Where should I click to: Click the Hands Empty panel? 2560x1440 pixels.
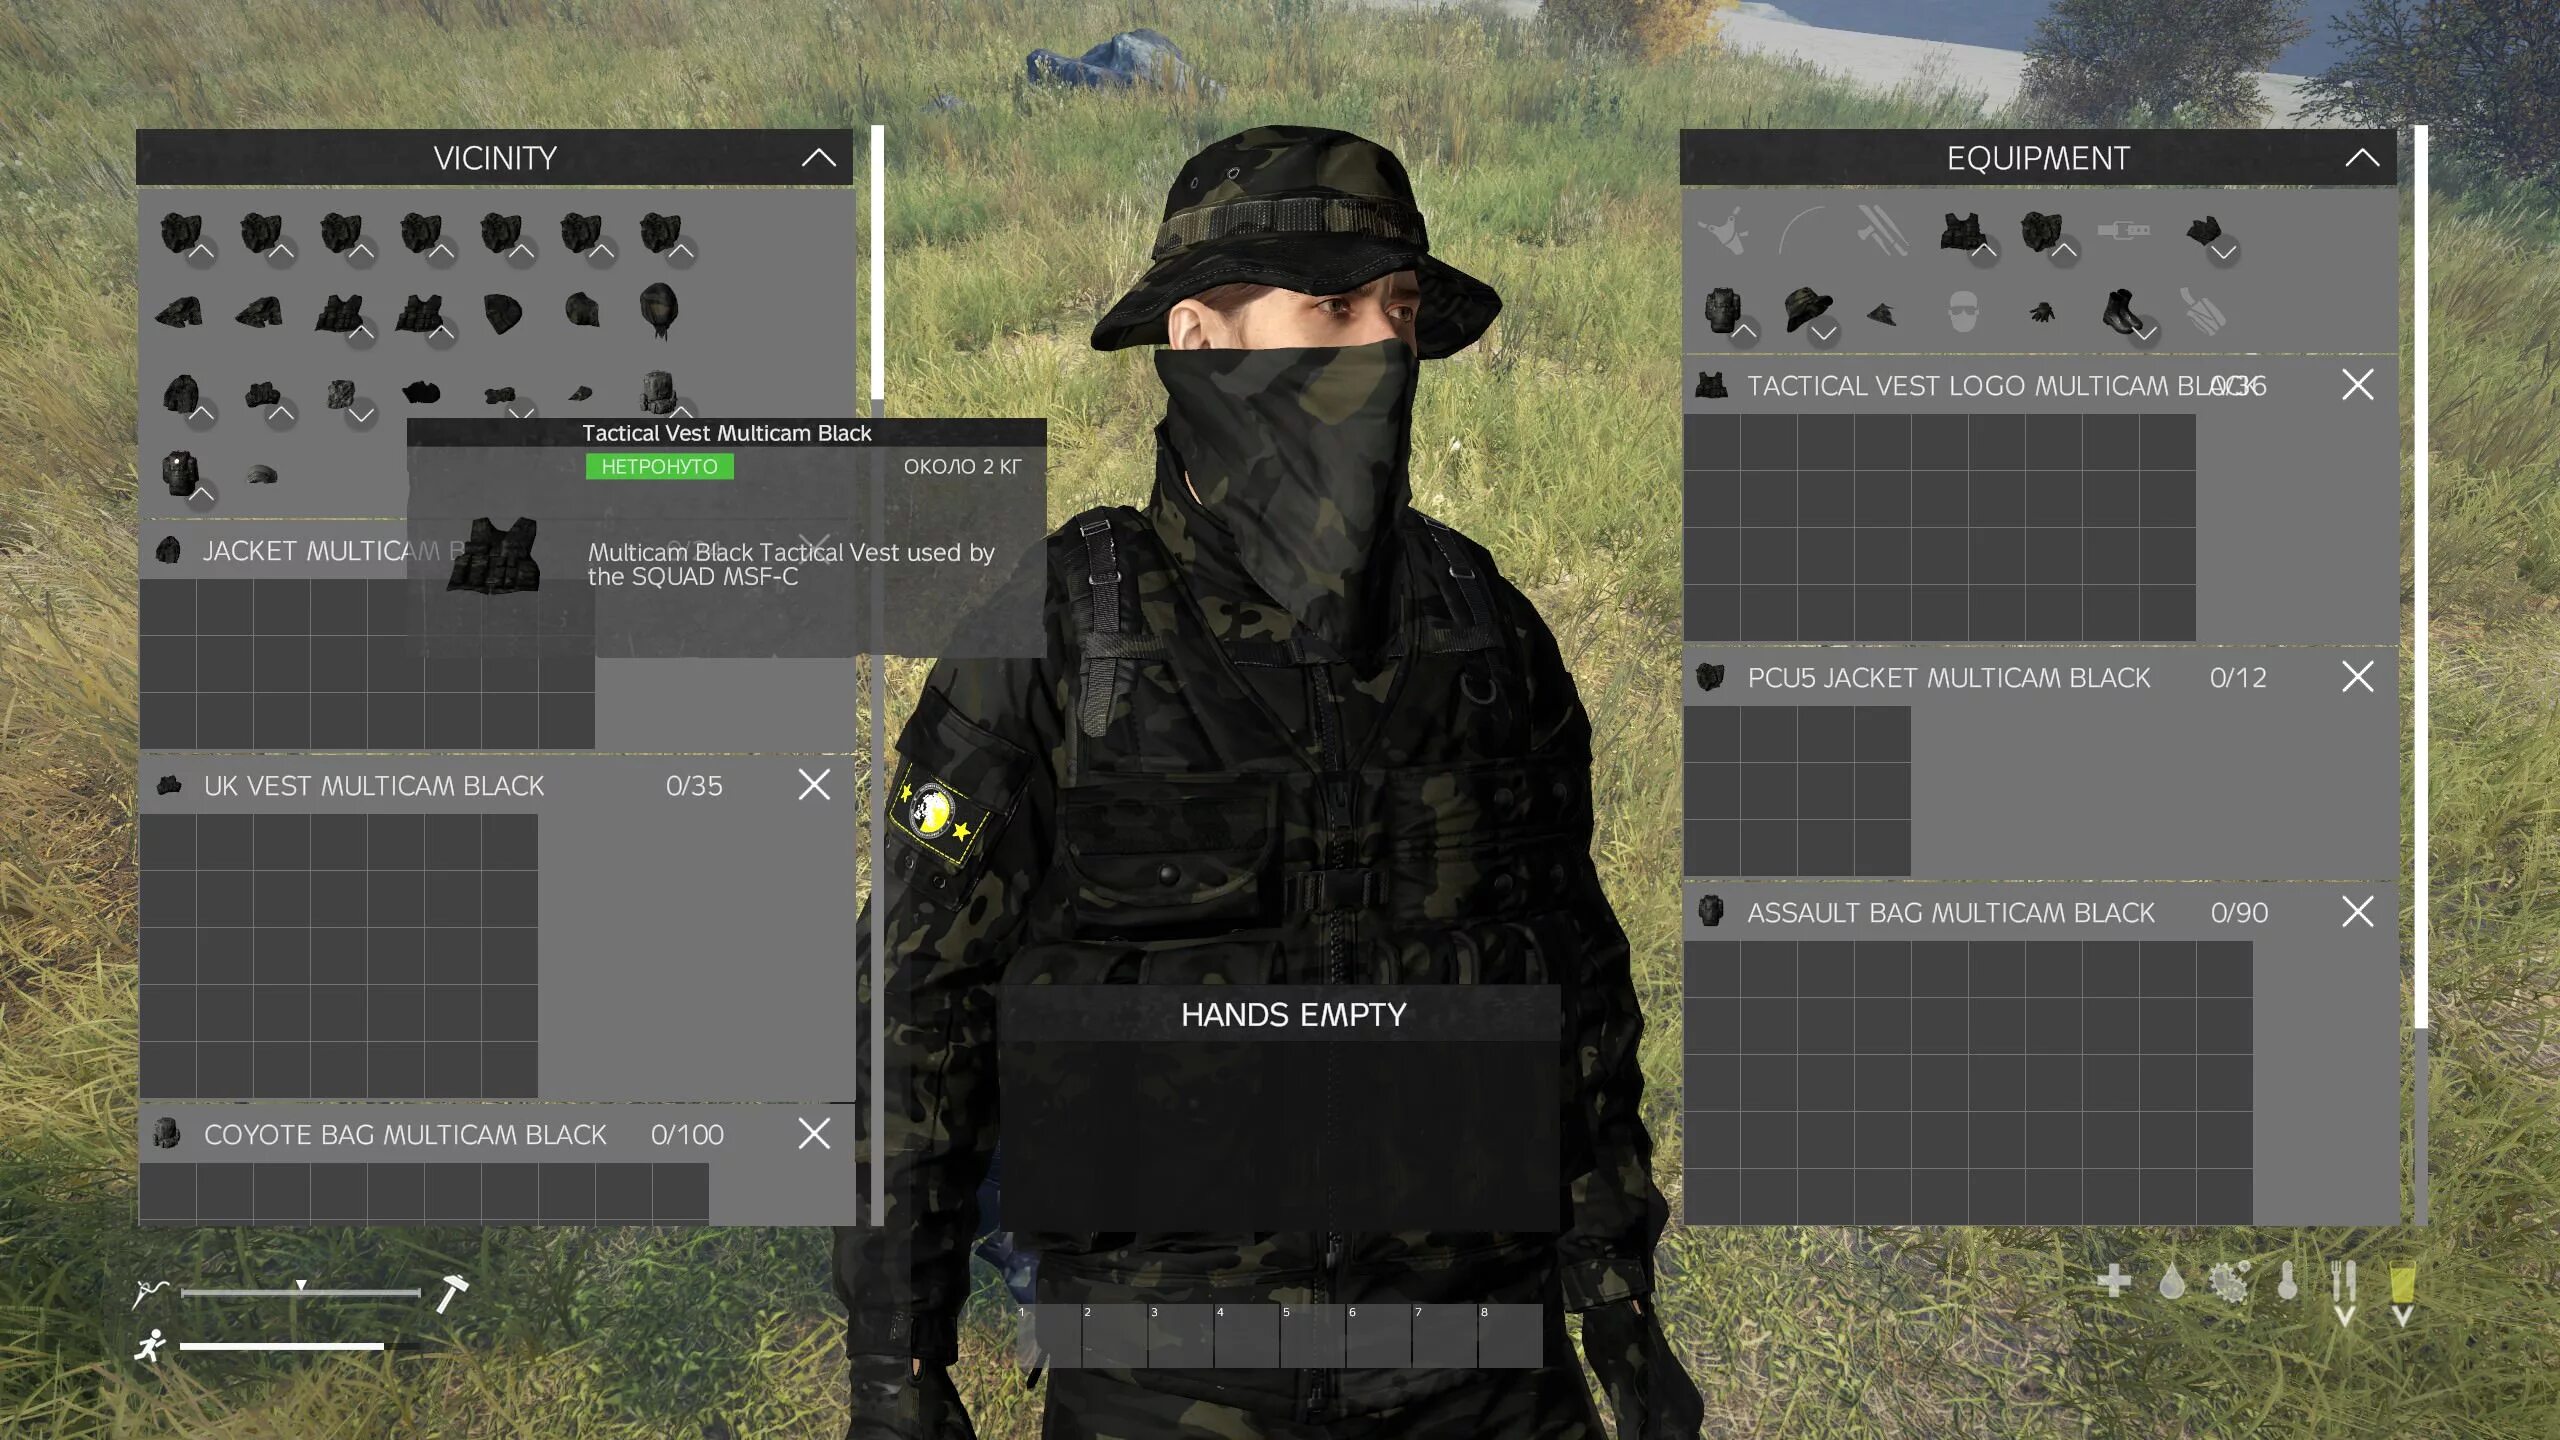pos(1292,1015)
